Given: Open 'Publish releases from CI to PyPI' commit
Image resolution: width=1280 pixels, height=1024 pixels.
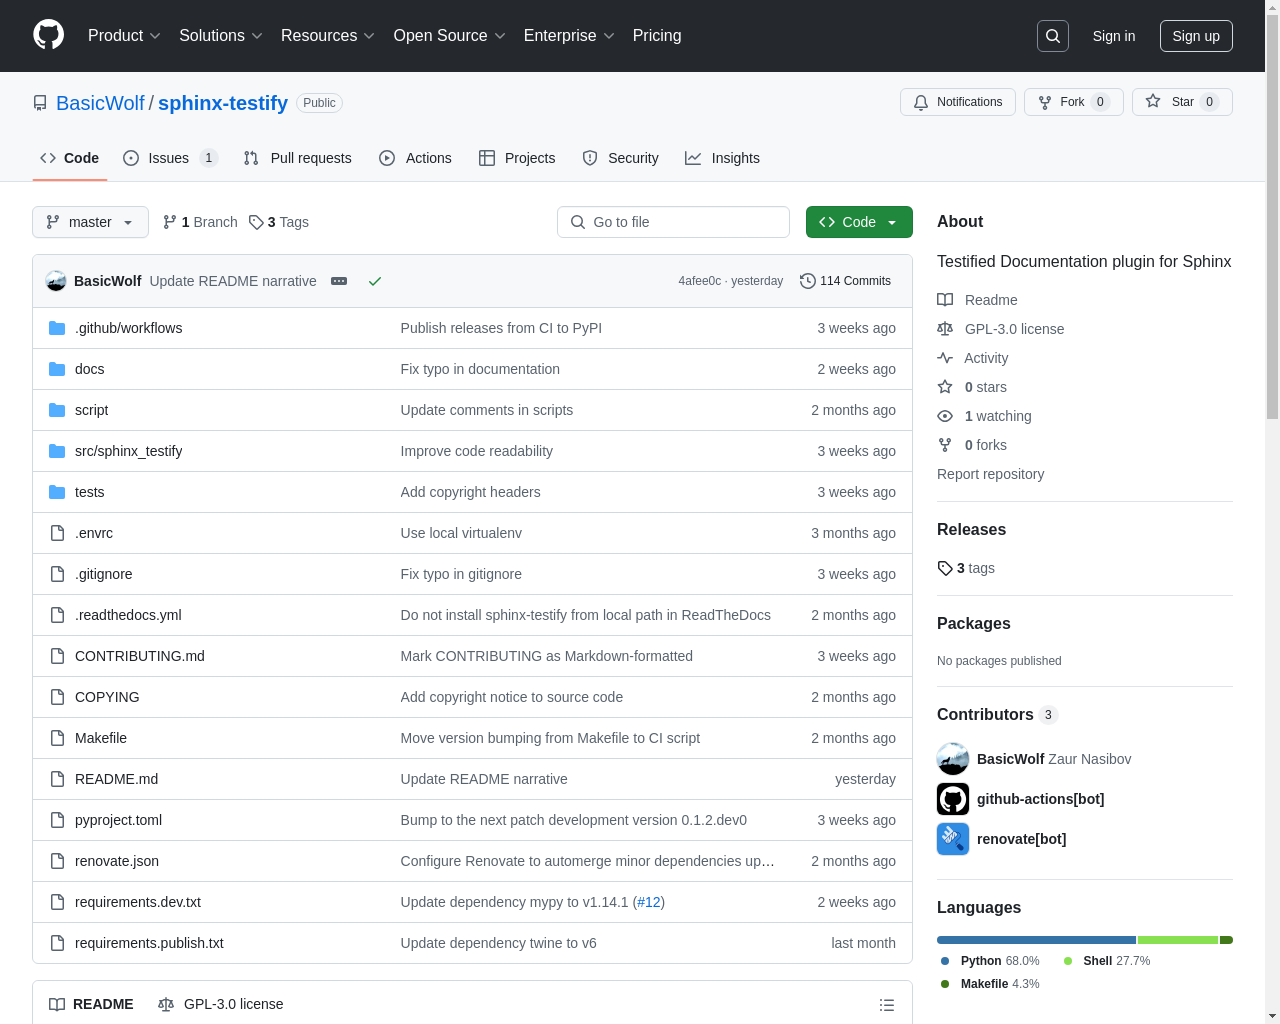Looking at the screenshot, I should tap(501, 328).
